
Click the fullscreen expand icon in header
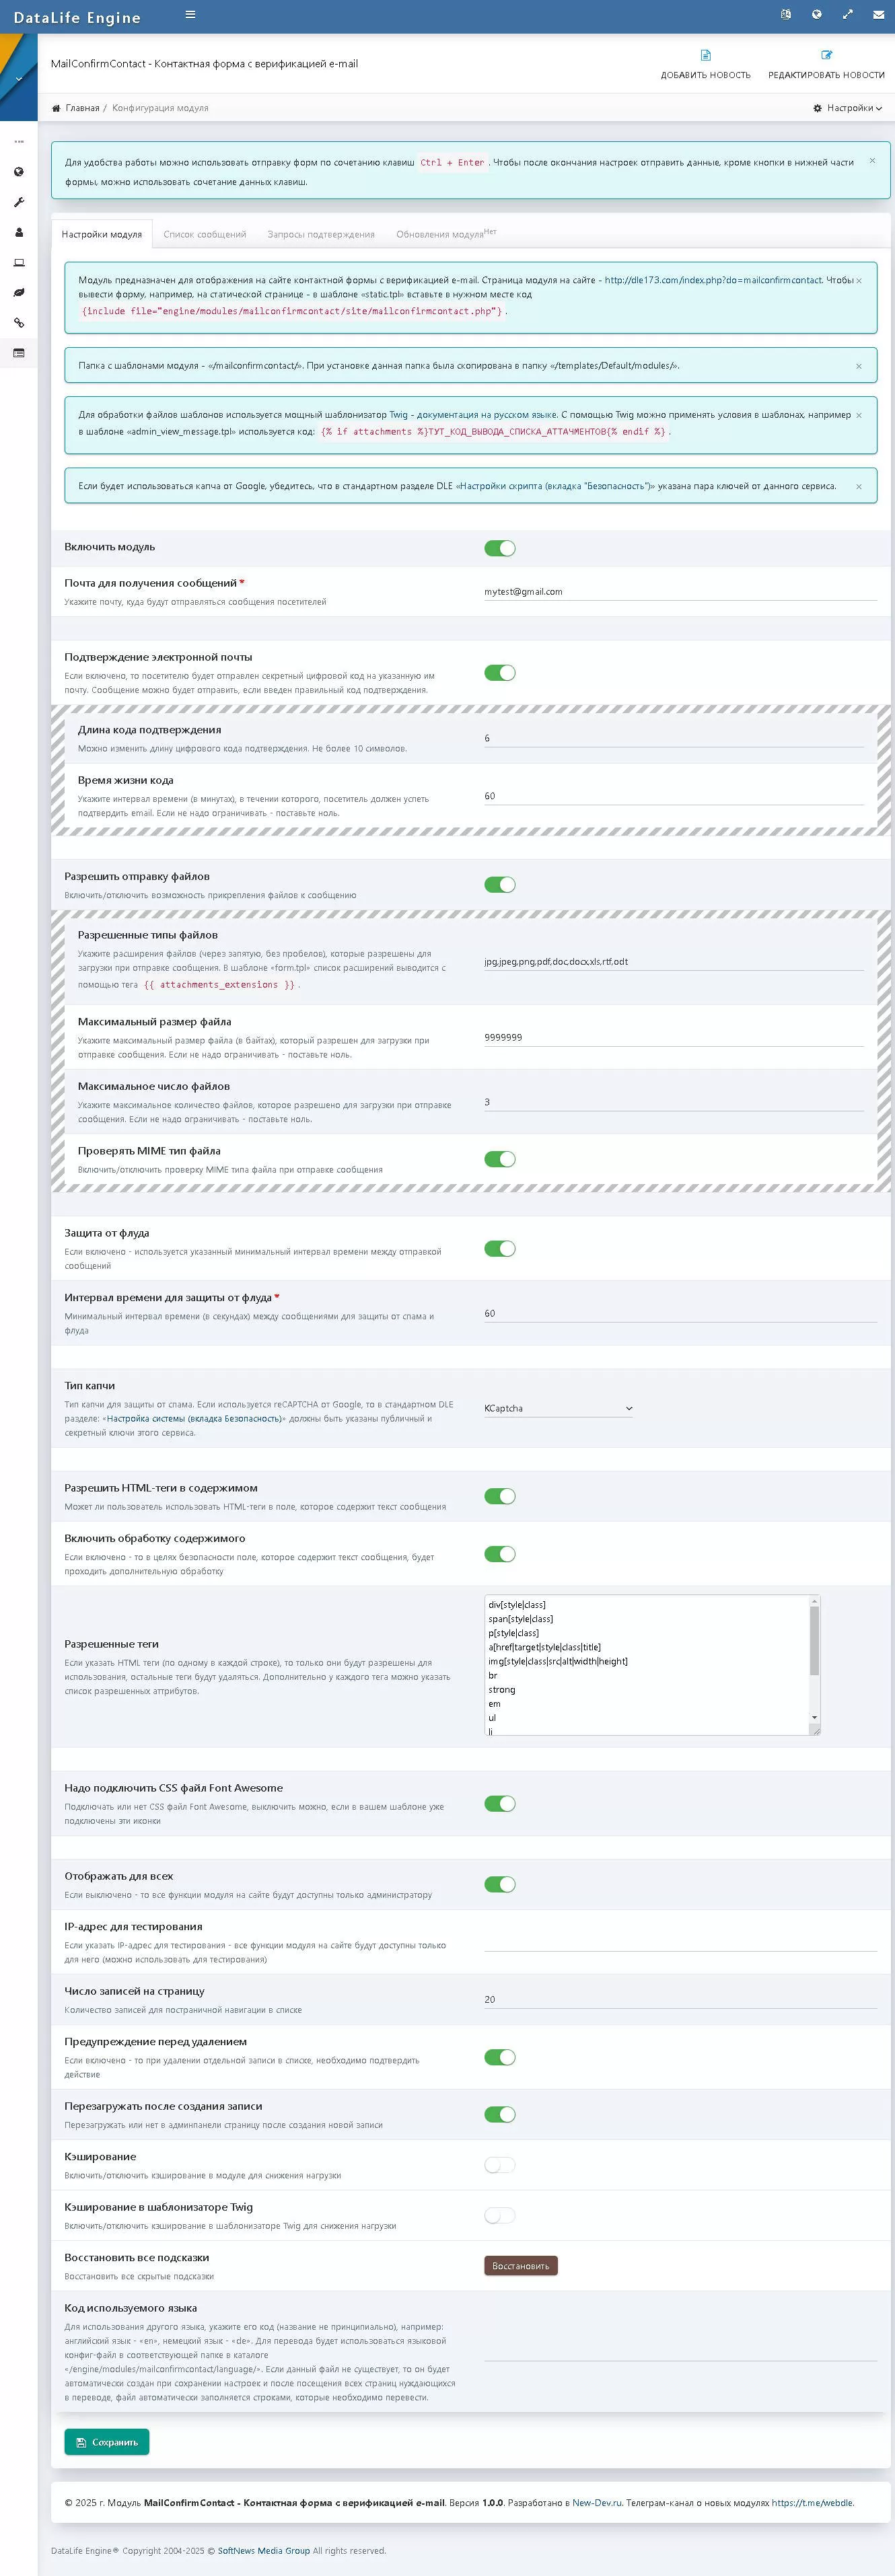click(x=848, y=14)
